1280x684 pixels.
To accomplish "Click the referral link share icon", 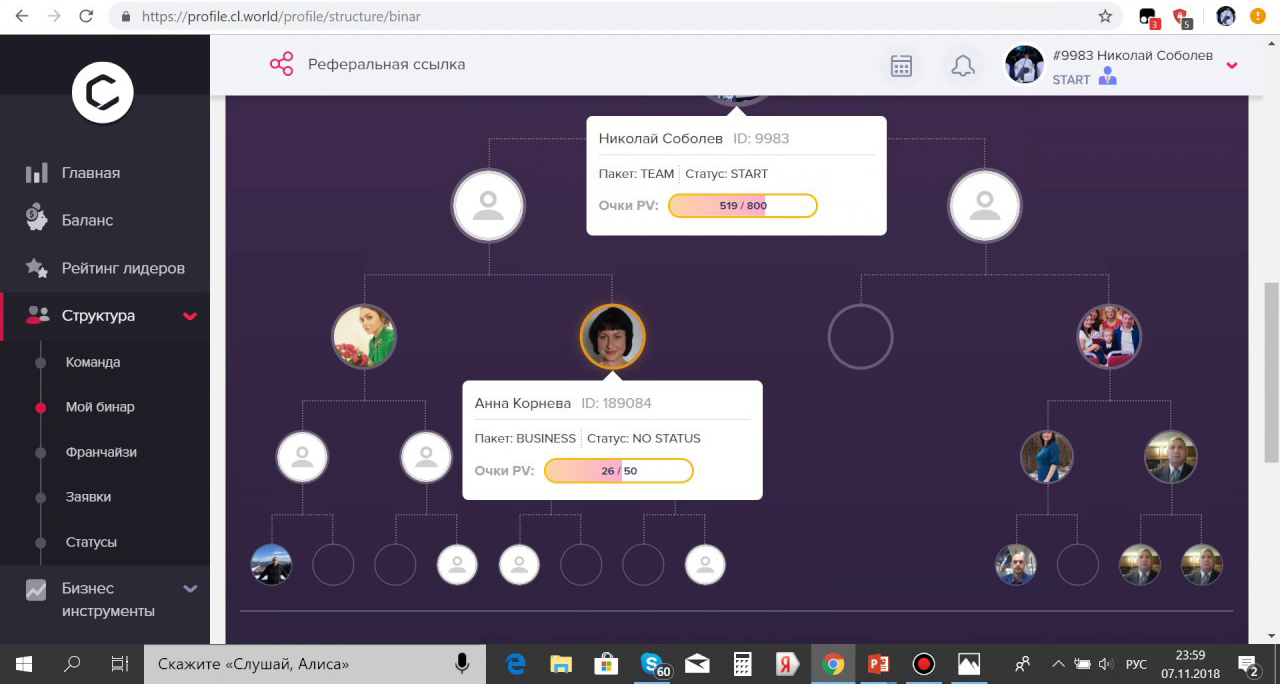I will [x=281, y=64].
